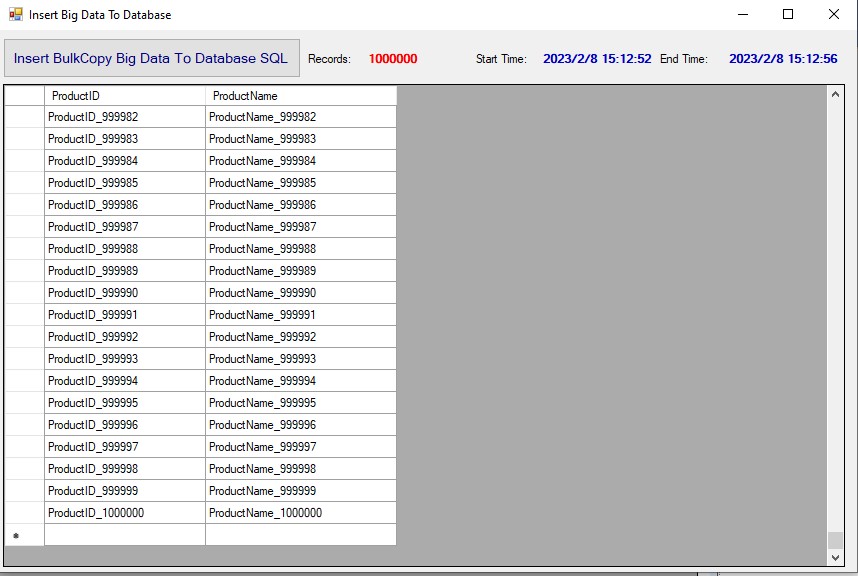858x576 pixels.
Task: Click Insert BulkCopy Big Data To Database SQL button
Action: [x=152, y=58]
